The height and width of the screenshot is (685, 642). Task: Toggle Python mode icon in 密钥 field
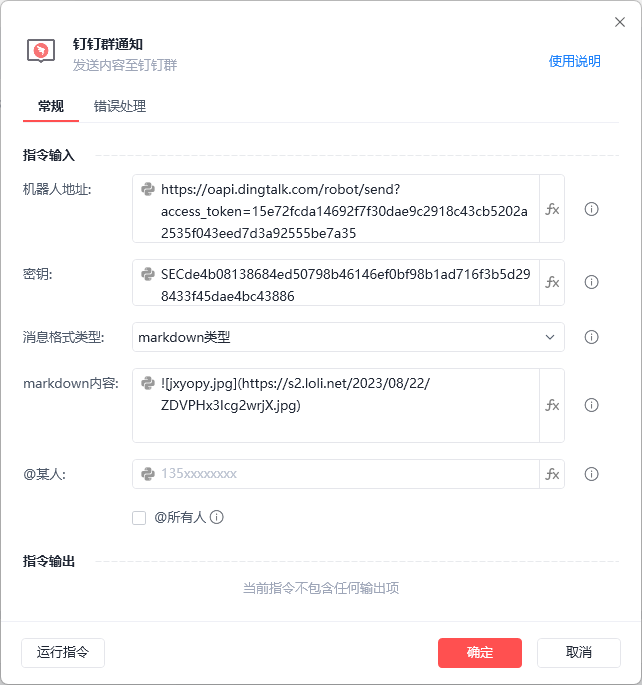point(148,274)
